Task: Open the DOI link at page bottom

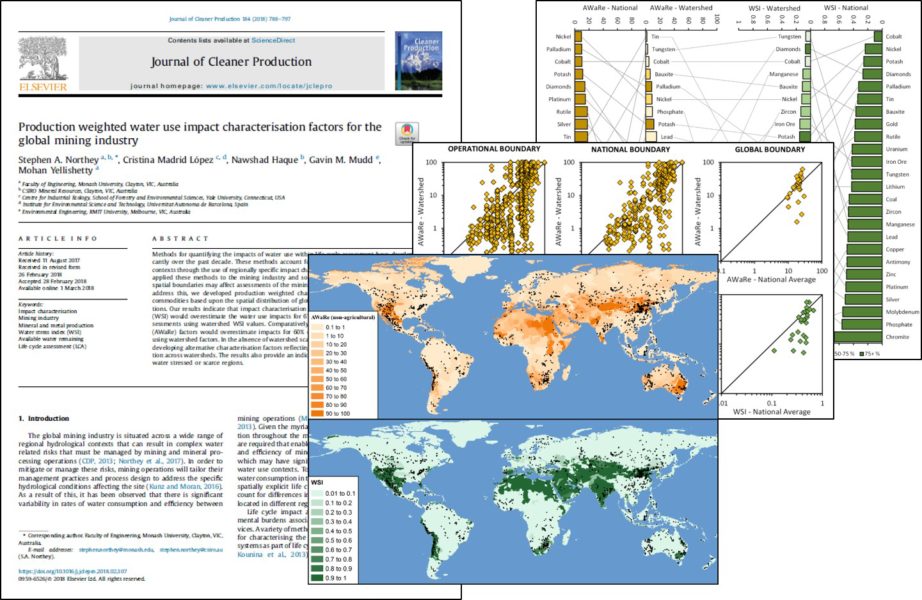Action: point(73,571)
